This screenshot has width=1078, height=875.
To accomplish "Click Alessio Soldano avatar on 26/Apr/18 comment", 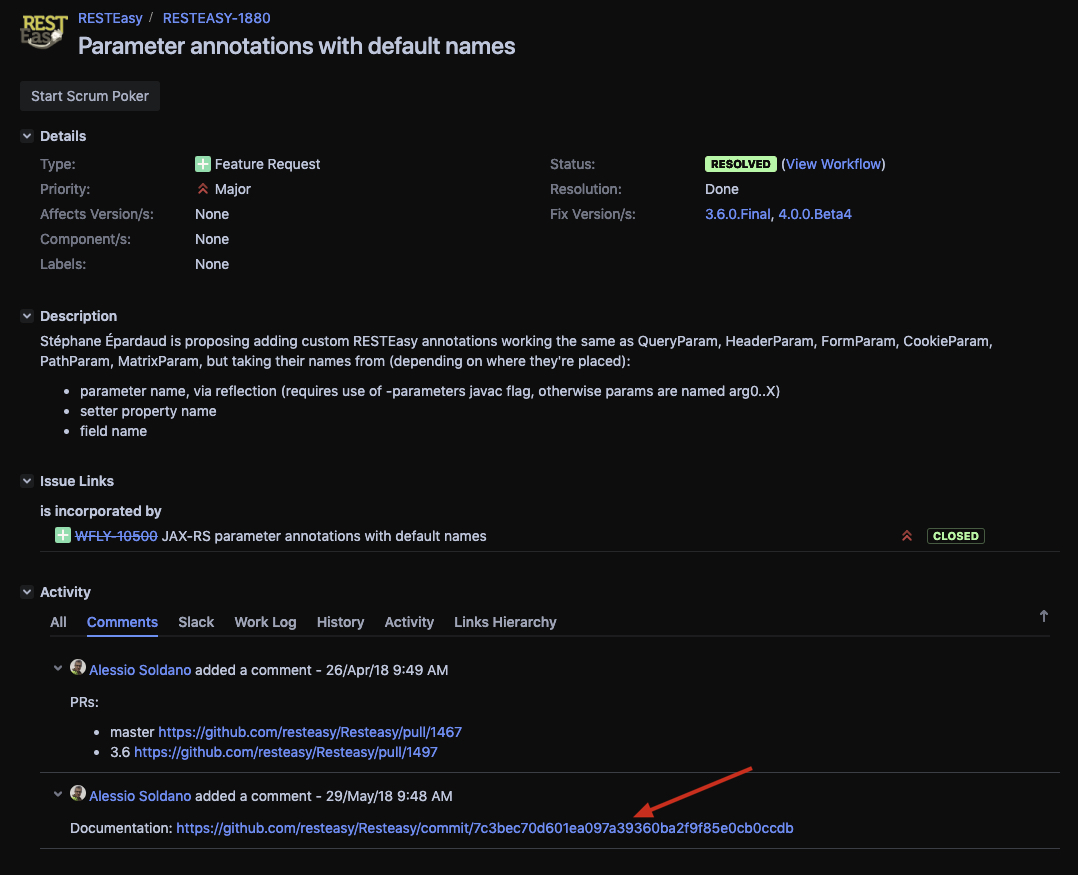I will [x=78, y=667].
